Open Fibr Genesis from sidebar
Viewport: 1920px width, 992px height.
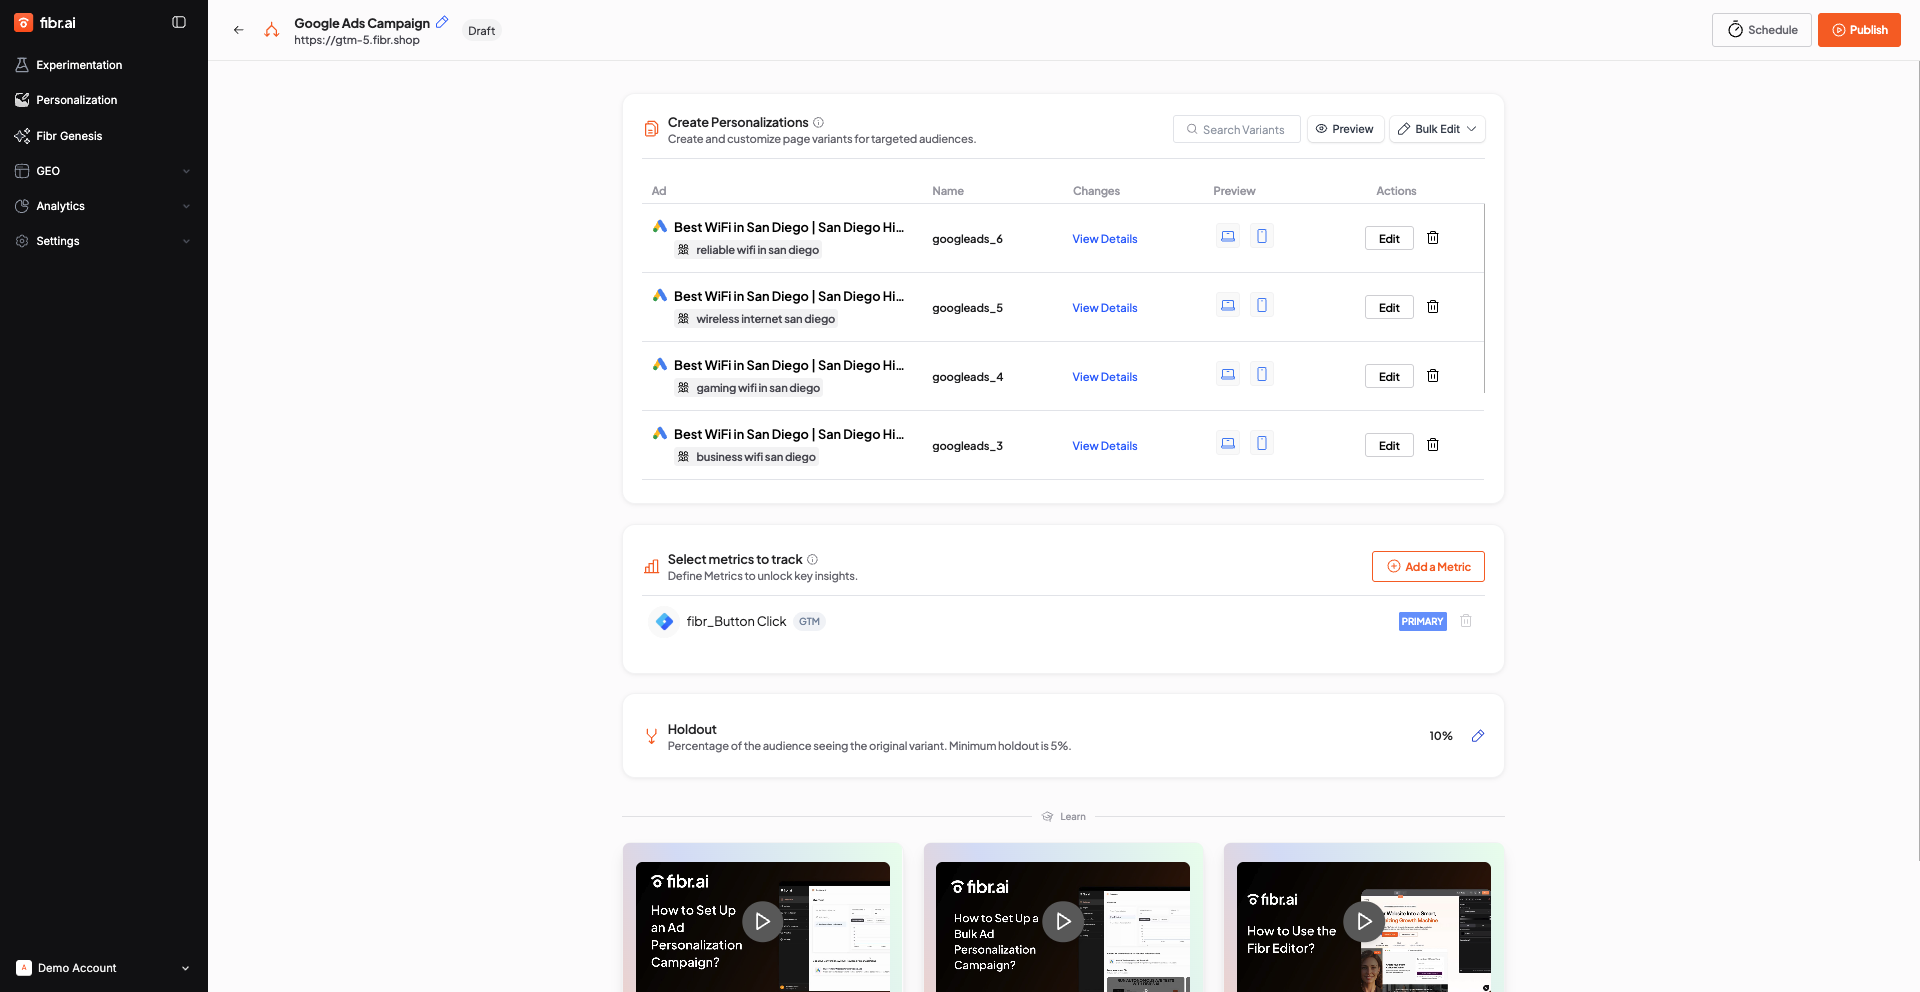click(x=69, y=136)
